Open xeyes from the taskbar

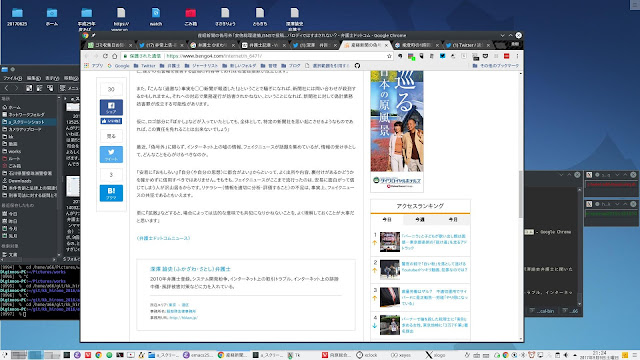tap(401, 355)
